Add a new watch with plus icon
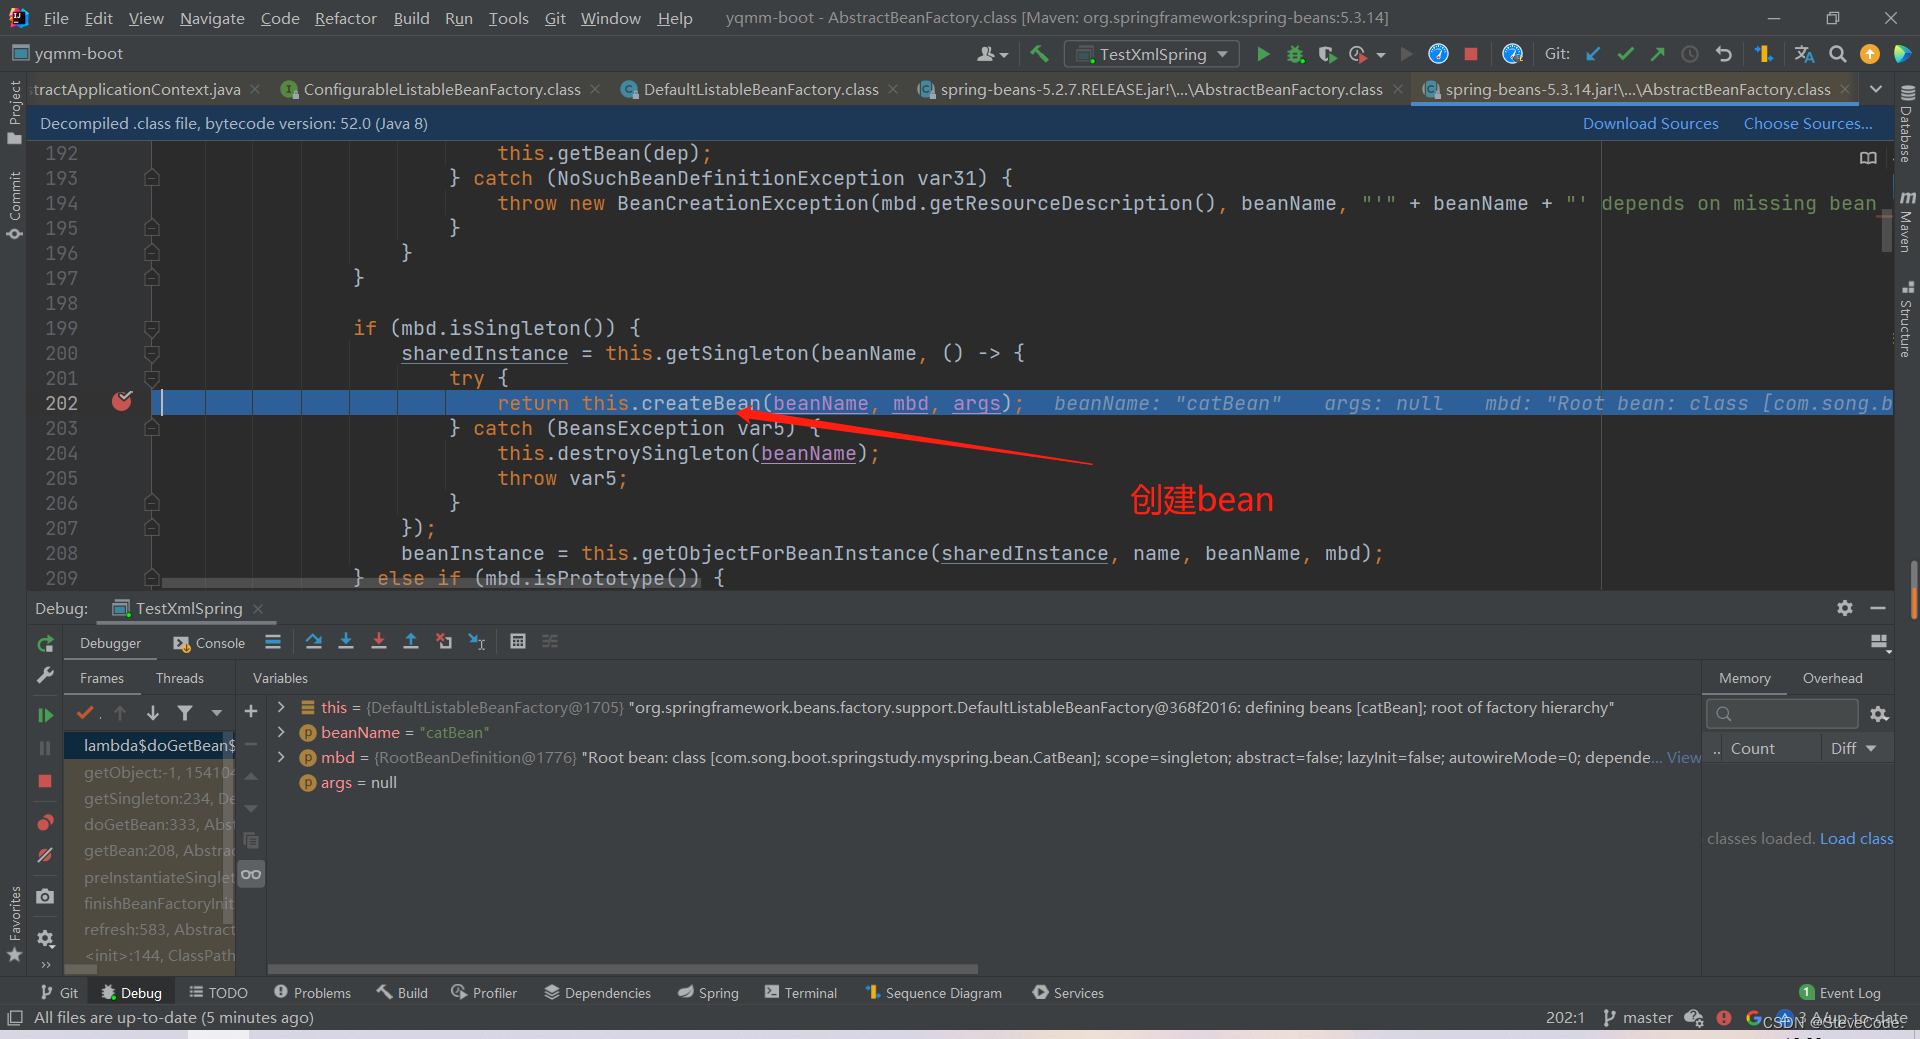The width and height of the screenshot is (1920, 1039). 251,712
